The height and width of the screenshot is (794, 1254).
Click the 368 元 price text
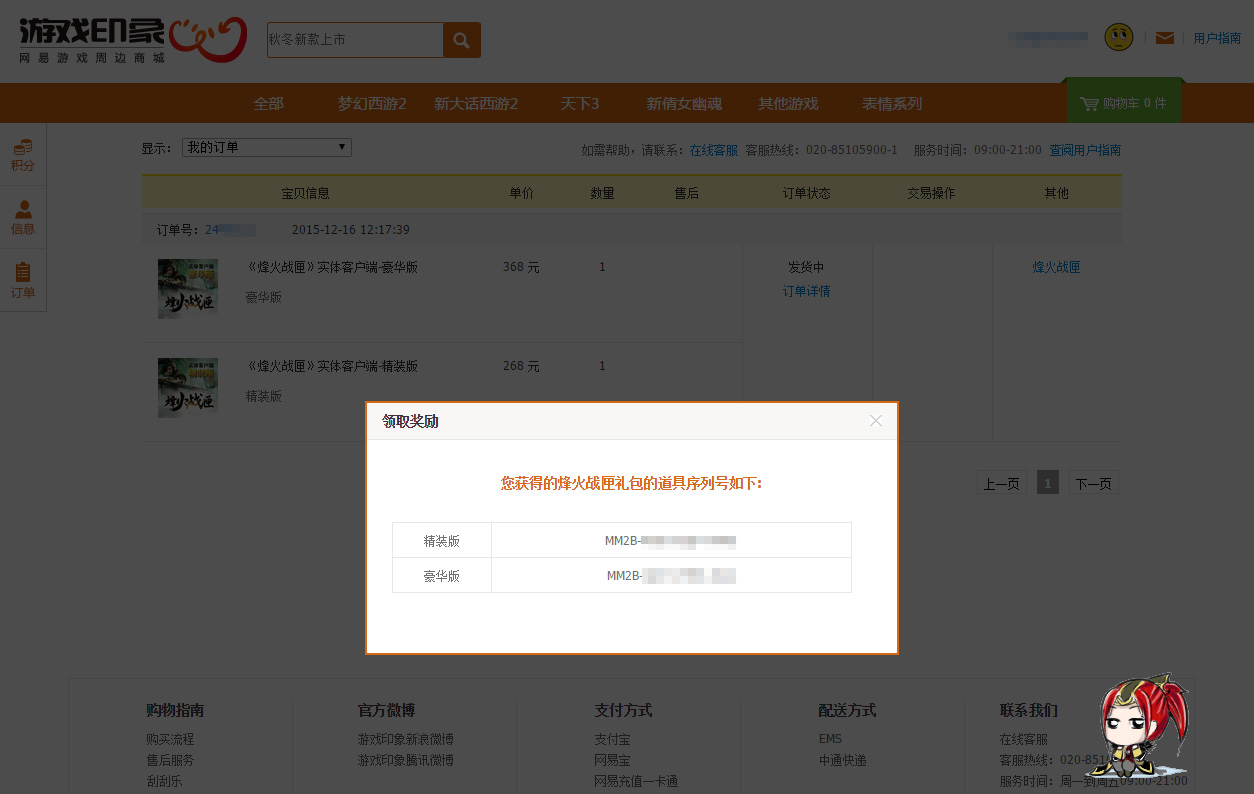(521, 267)
